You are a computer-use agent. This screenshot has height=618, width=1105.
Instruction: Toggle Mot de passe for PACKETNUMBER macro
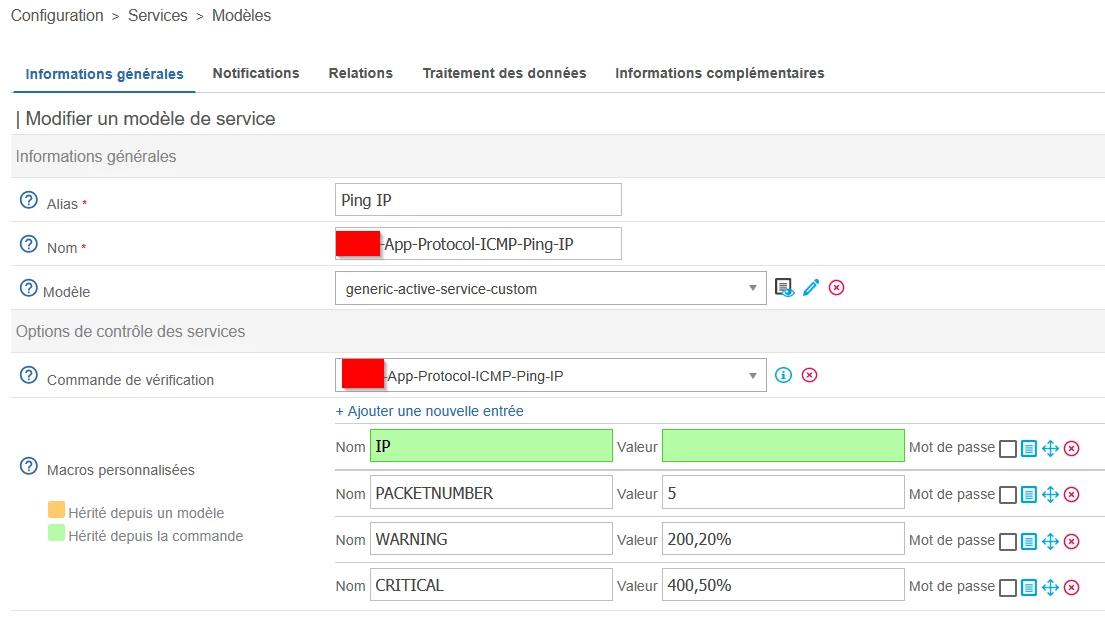(x=1008, y=494)
